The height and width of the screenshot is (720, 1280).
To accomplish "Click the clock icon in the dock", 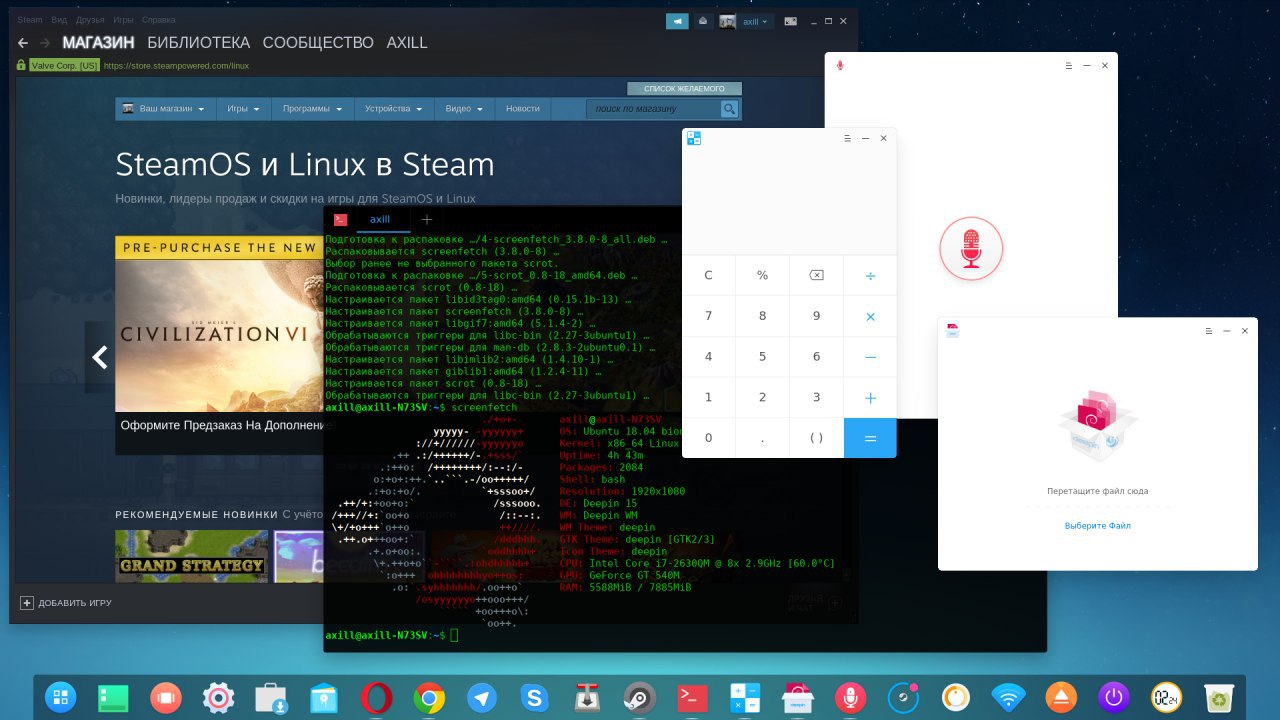I will pos(1166,697).
